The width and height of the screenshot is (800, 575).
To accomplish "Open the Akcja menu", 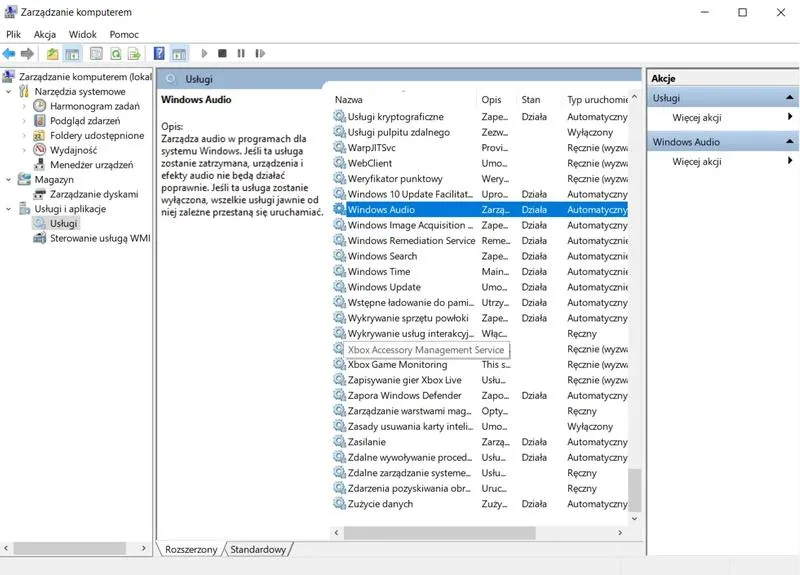I will point(45,34).
